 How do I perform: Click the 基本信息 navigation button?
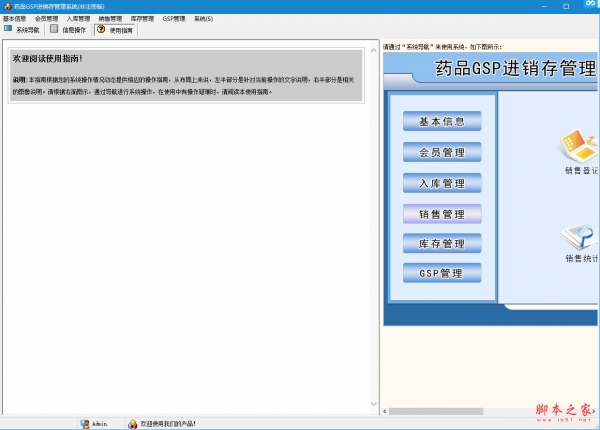point(442,121)
